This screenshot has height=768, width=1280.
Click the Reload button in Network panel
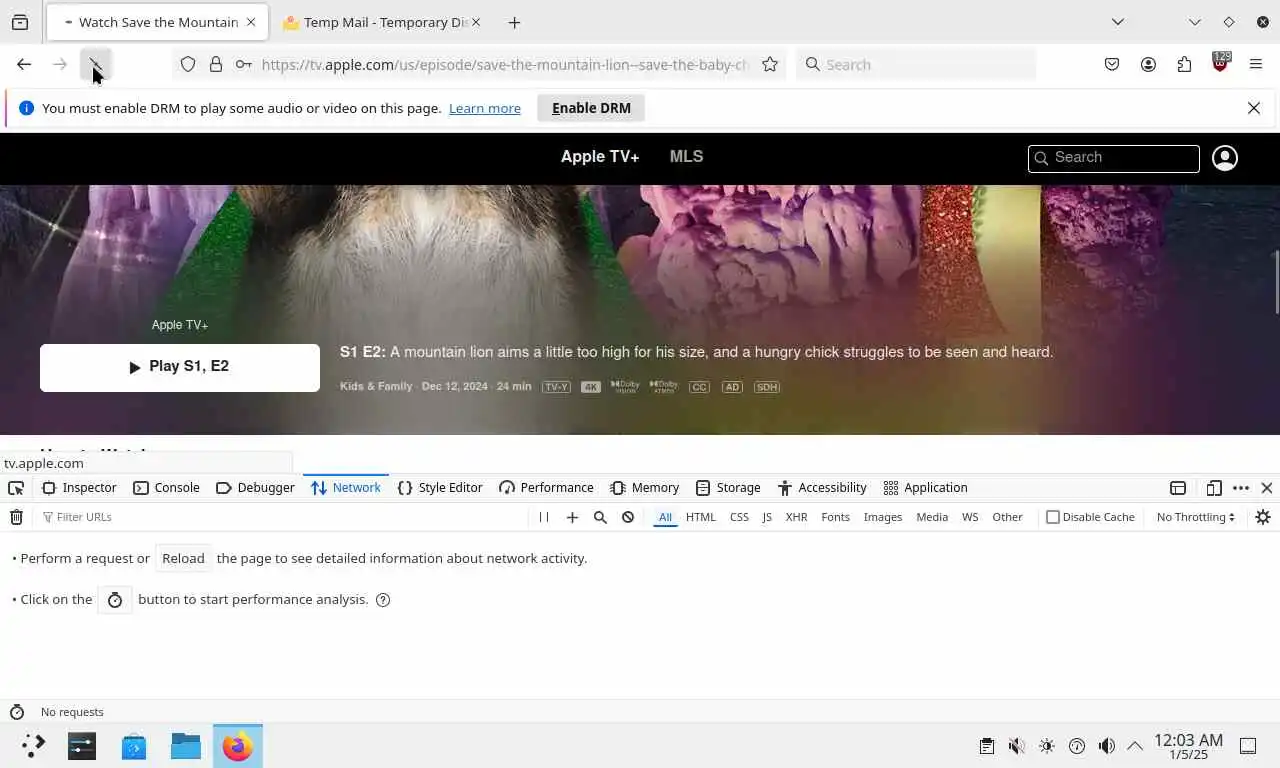coord(183,558)
